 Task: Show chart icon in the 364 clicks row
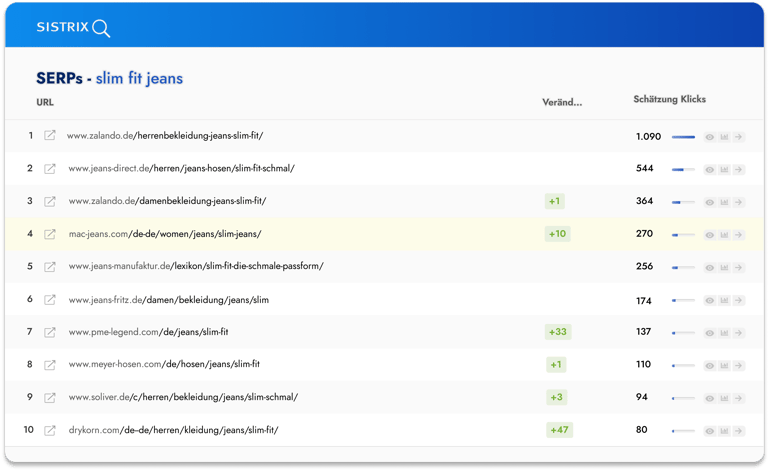coord(724,202)
